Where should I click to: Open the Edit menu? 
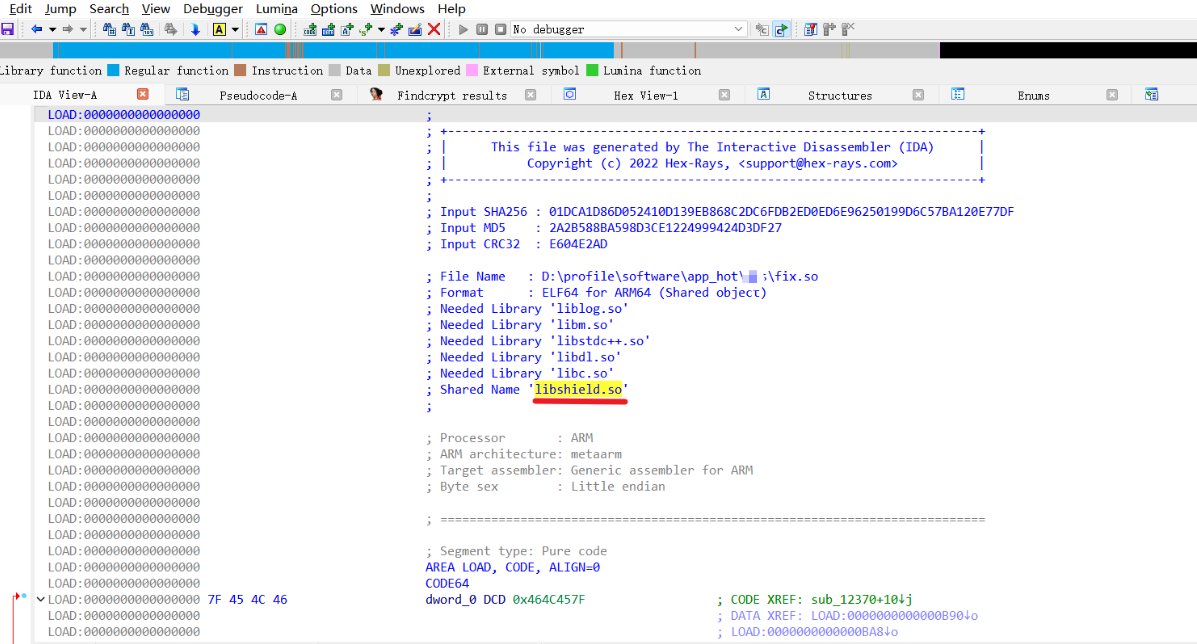coord(20,8)
